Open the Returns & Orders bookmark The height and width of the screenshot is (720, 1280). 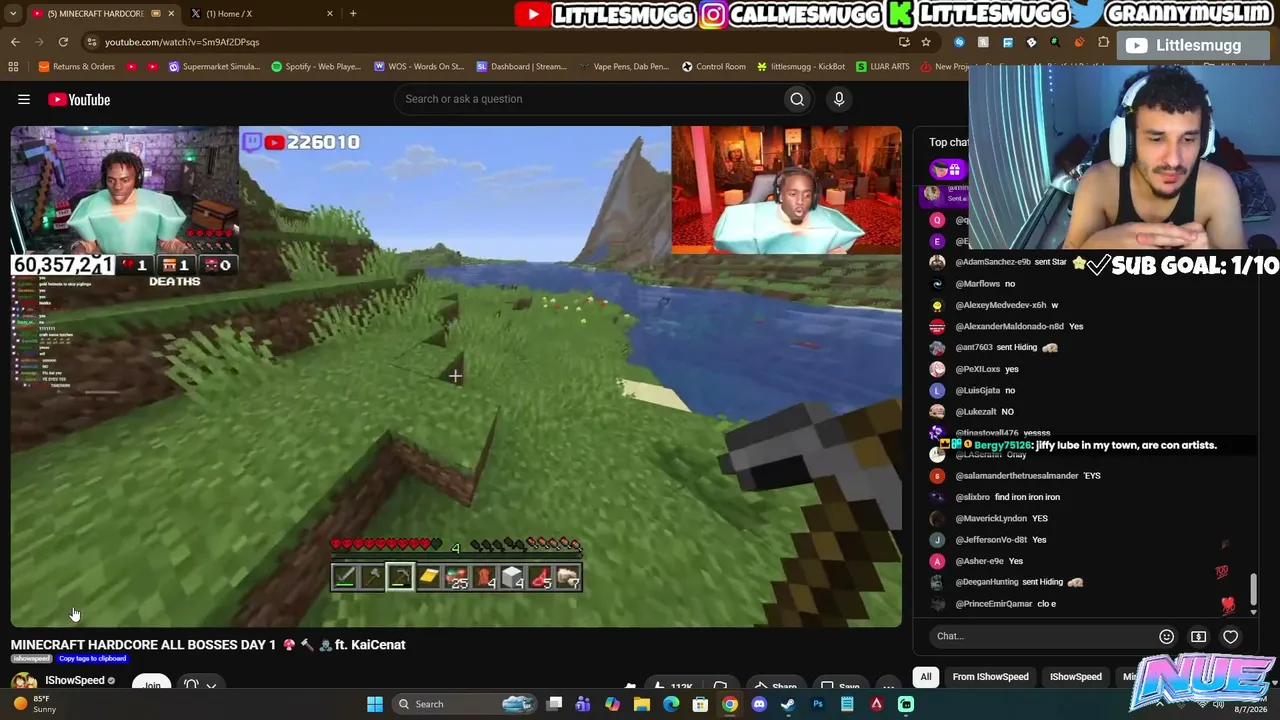pyautogui.click(x=77, y=67)
